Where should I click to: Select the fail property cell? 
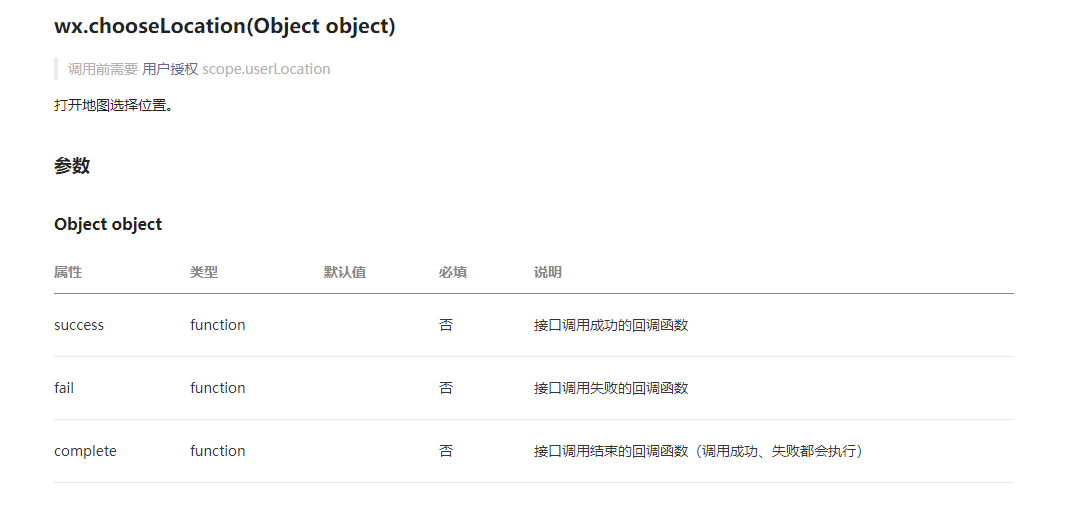tap(64, 388)
